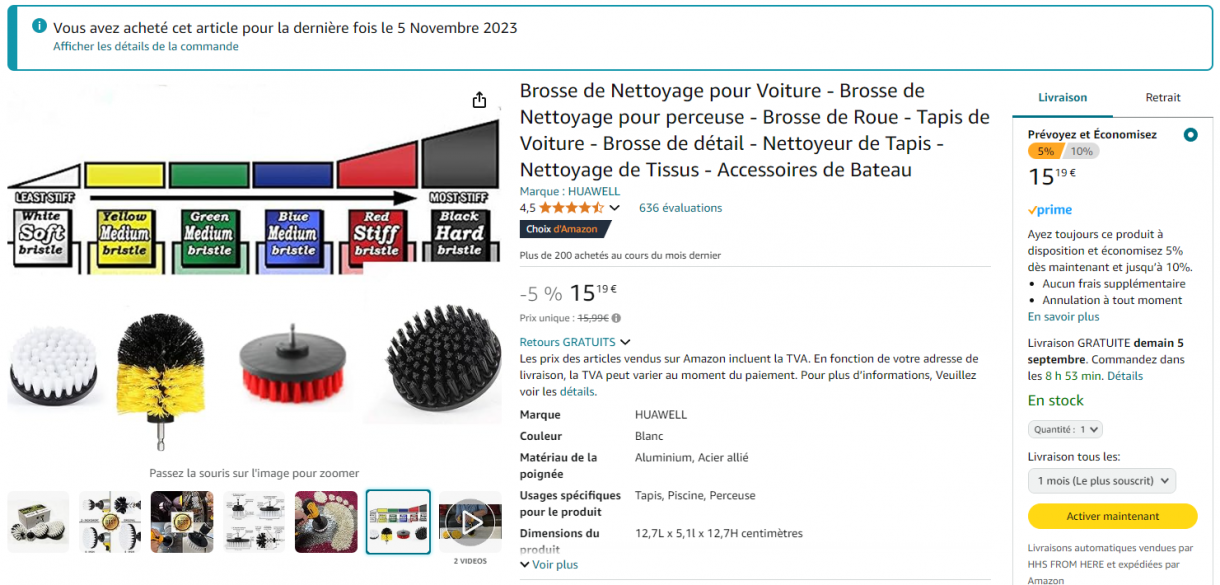
Task: Click the Choix d'Amazon badge
Action: 561,229
